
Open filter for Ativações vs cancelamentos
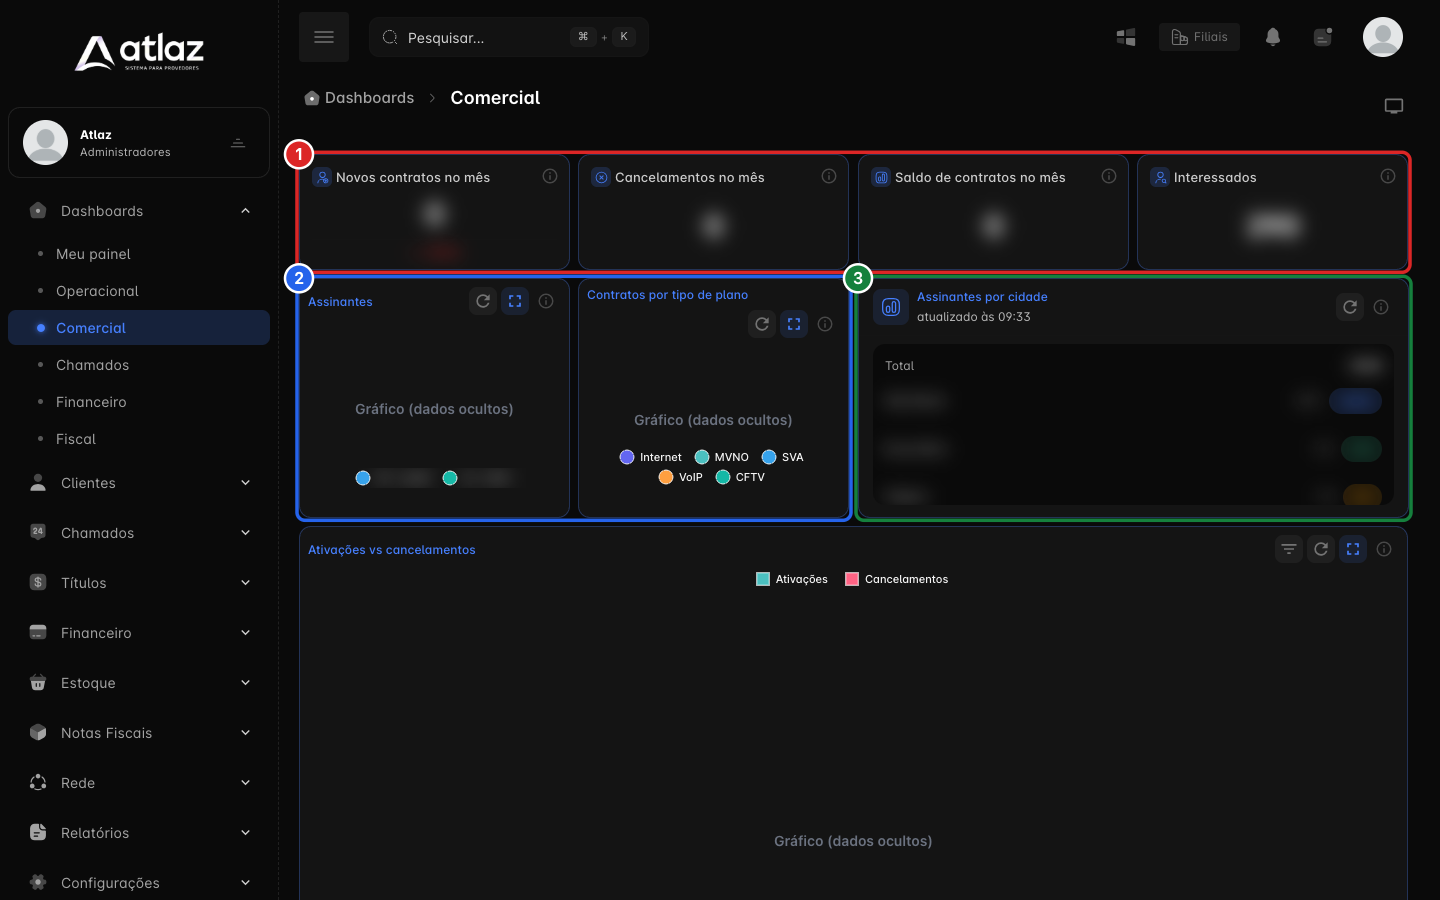tap(1289, 549)
